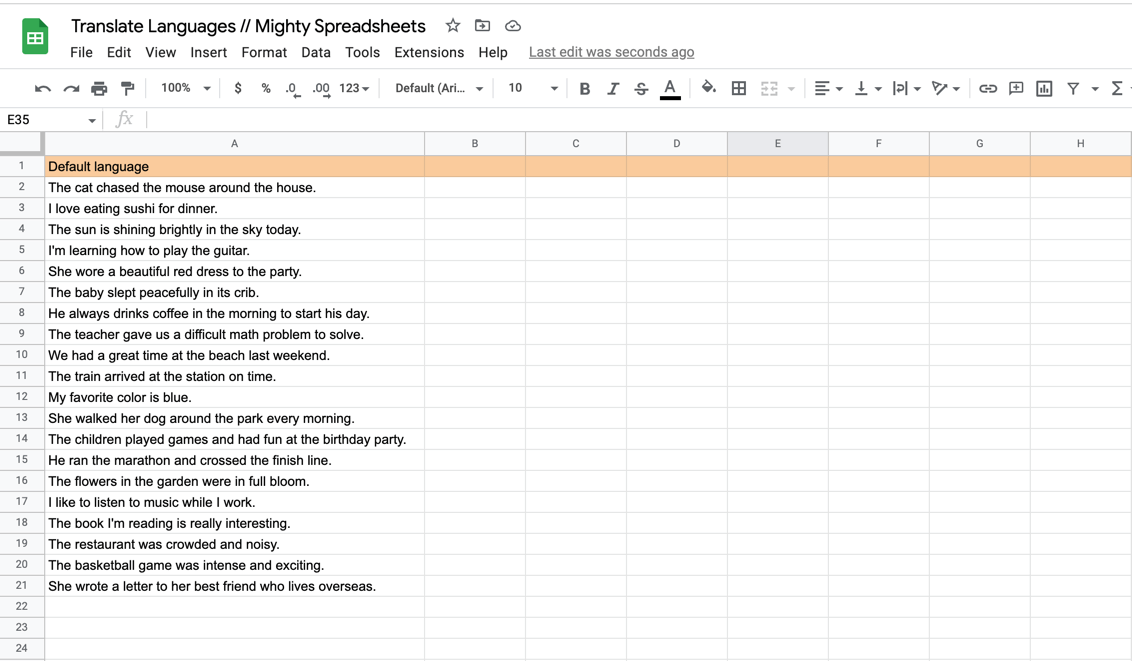Decrease decimal places
This screenshot has height=661, width=1132.
[x=292, y=89]
